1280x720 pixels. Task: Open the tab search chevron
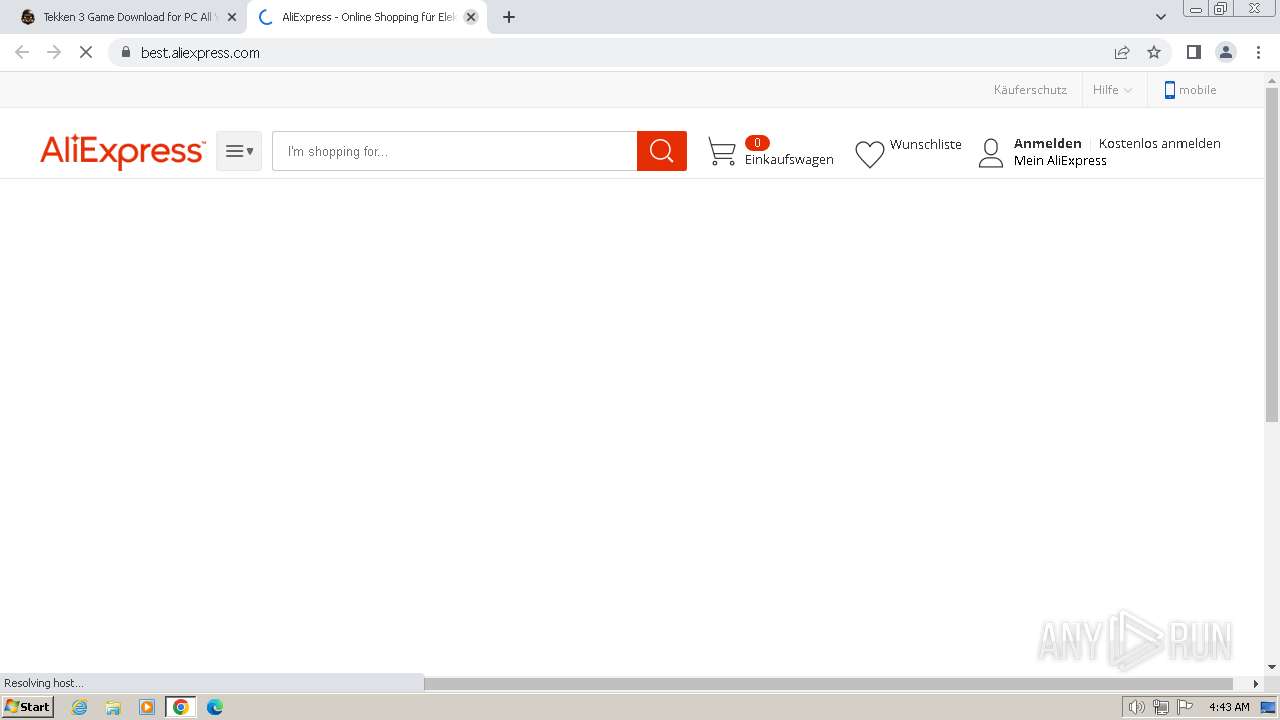1161,17
